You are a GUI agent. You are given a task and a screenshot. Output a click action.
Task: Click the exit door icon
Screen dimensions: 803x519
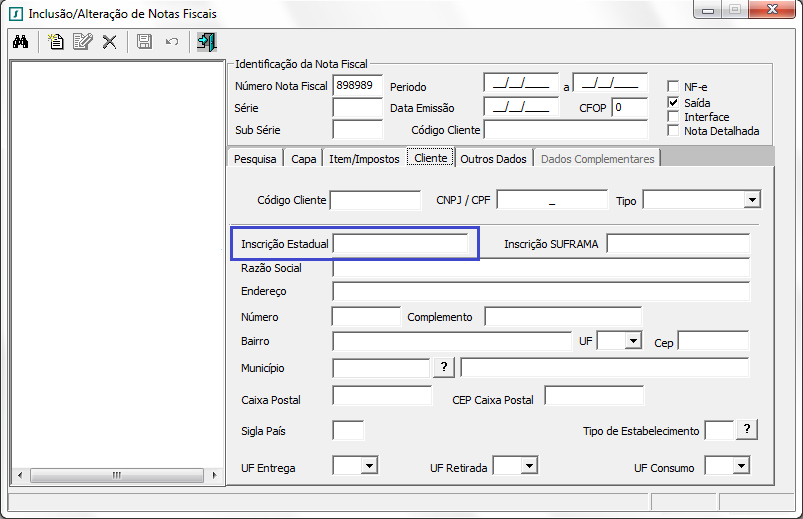coord(206,42)
